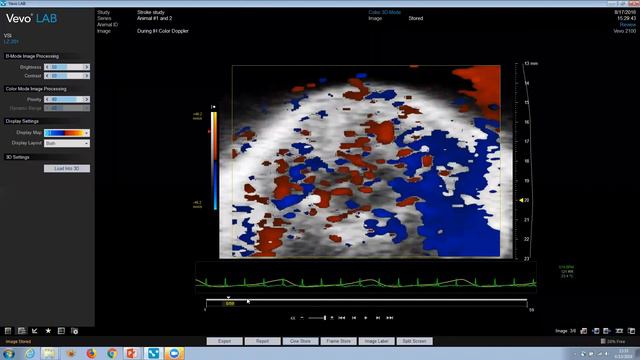640x360 pixels.
Task: Click the next image icon at bottom right
Action: pyautogui.click(x=607, y=331)
